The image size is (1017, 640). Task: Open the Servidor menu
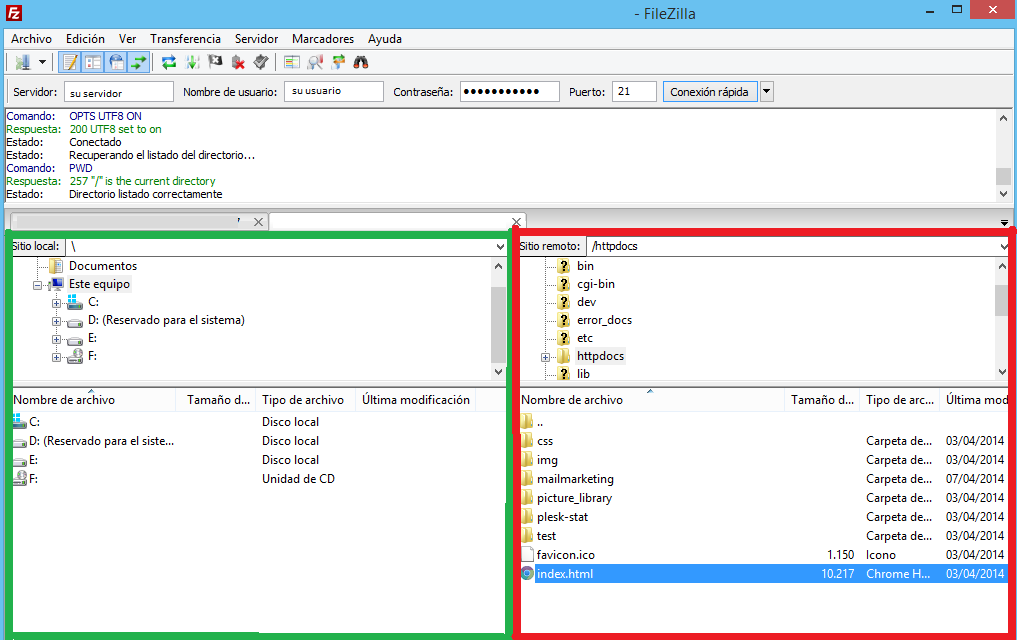(x=256, y=39)
